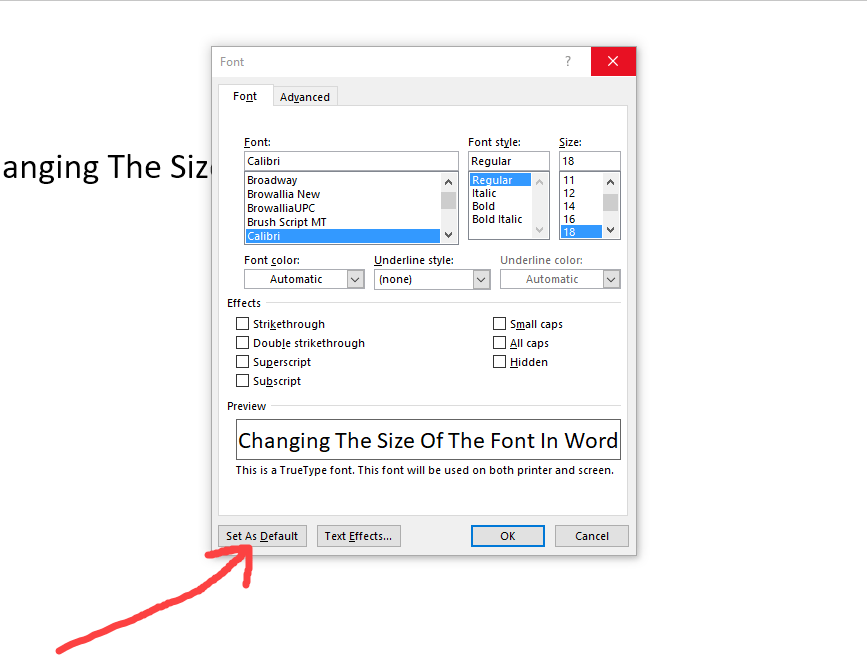The image size is (867, 656).
Task: Enable Small caps
Action: point(499,323)
